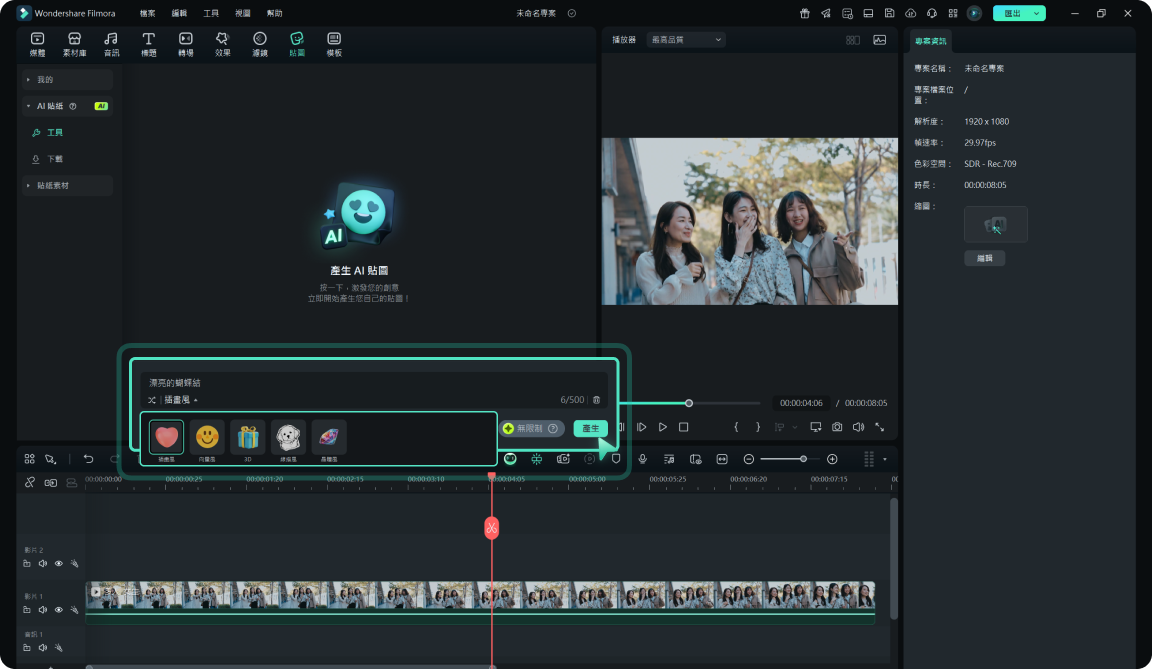Select the 專案資訊 tab
The width and height of the screenshot is (1152, 669).
coord(930,41)
